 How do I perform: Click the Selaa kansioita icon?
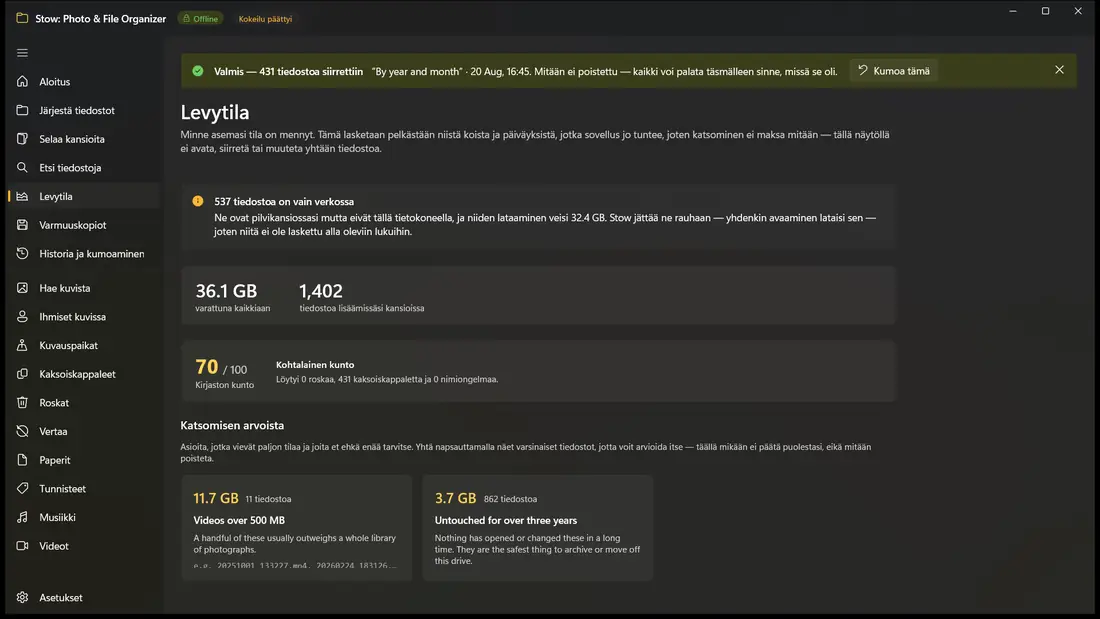[22, 139]
